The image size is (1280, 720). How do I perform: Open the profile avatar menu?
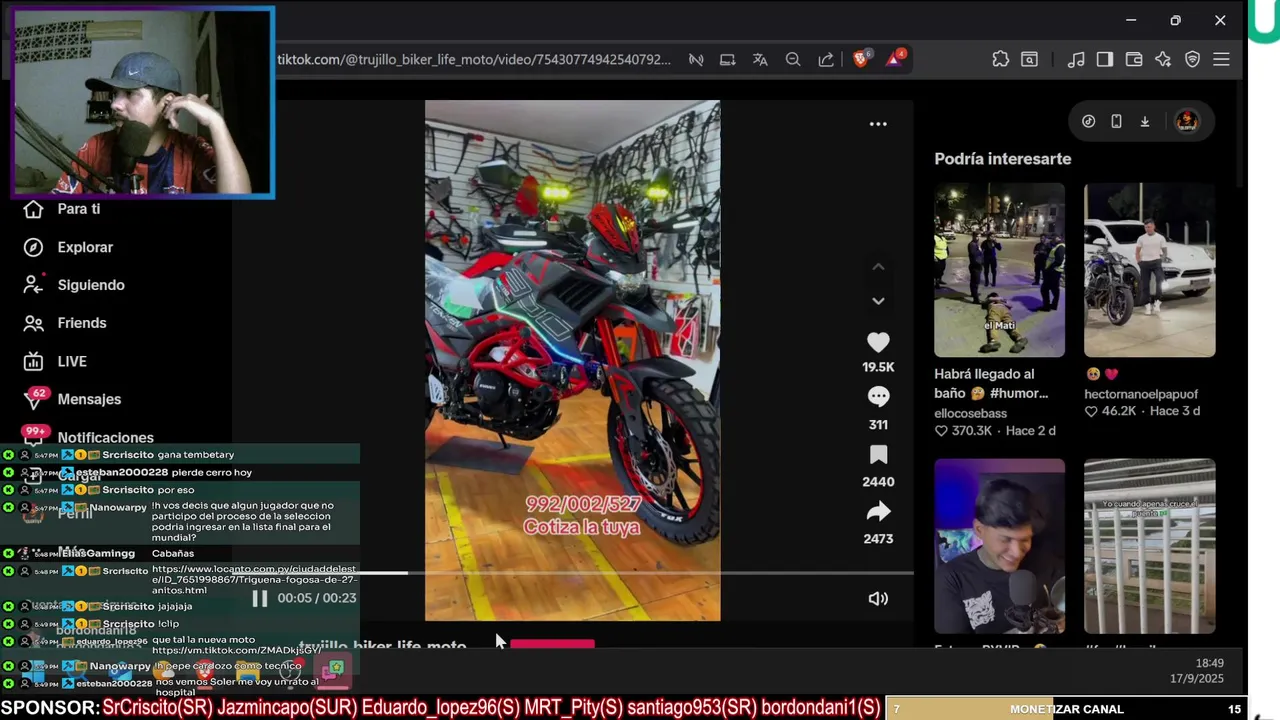point(1187,121)
